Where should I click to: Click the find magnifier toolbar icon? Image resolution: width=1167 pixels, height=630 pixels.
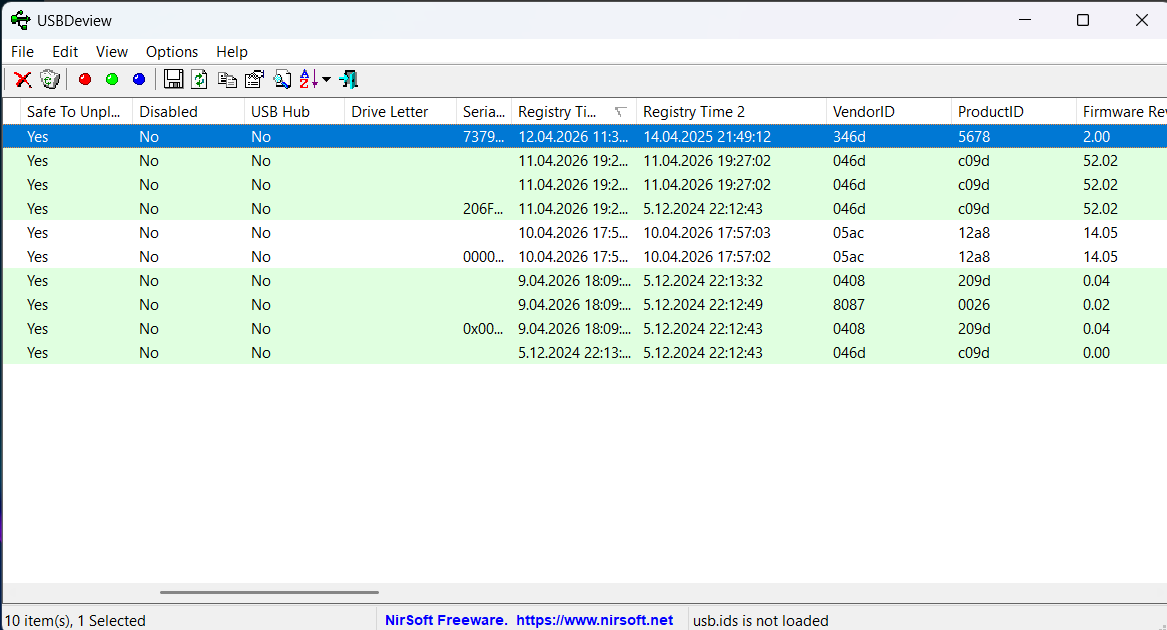click(282, 79)
